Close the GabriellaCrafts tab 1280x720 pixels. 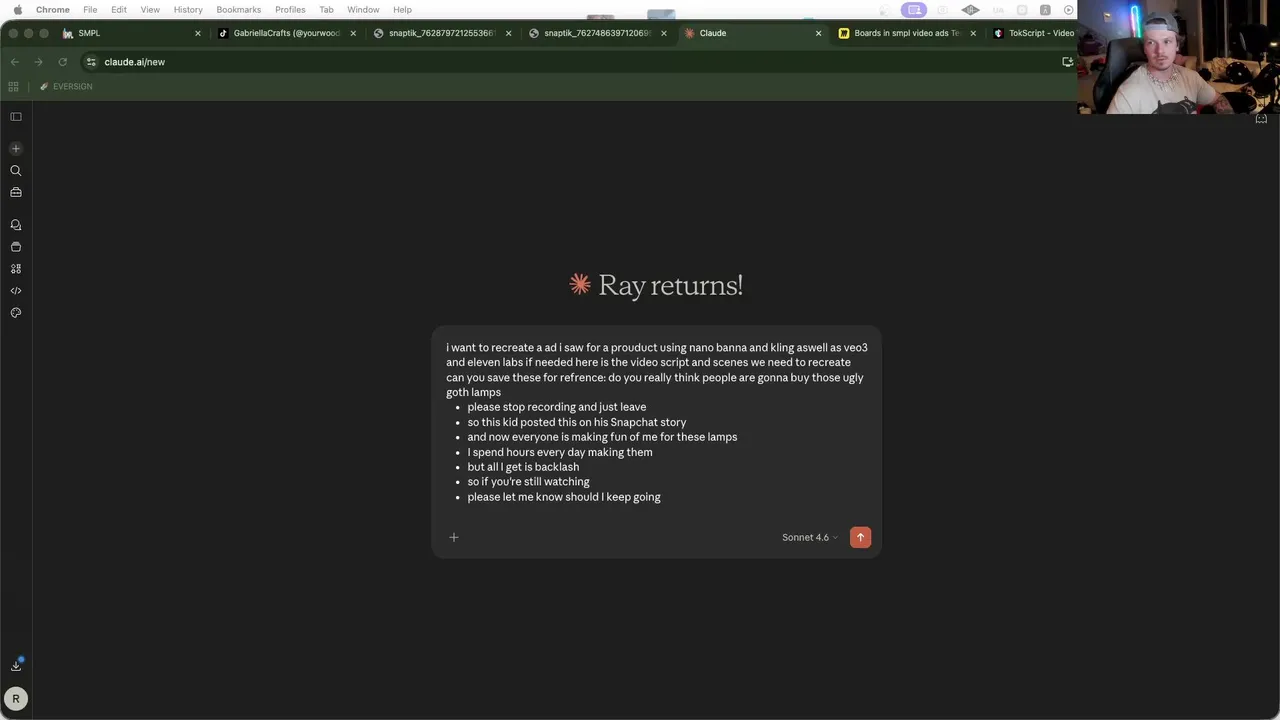coord(353,33)
